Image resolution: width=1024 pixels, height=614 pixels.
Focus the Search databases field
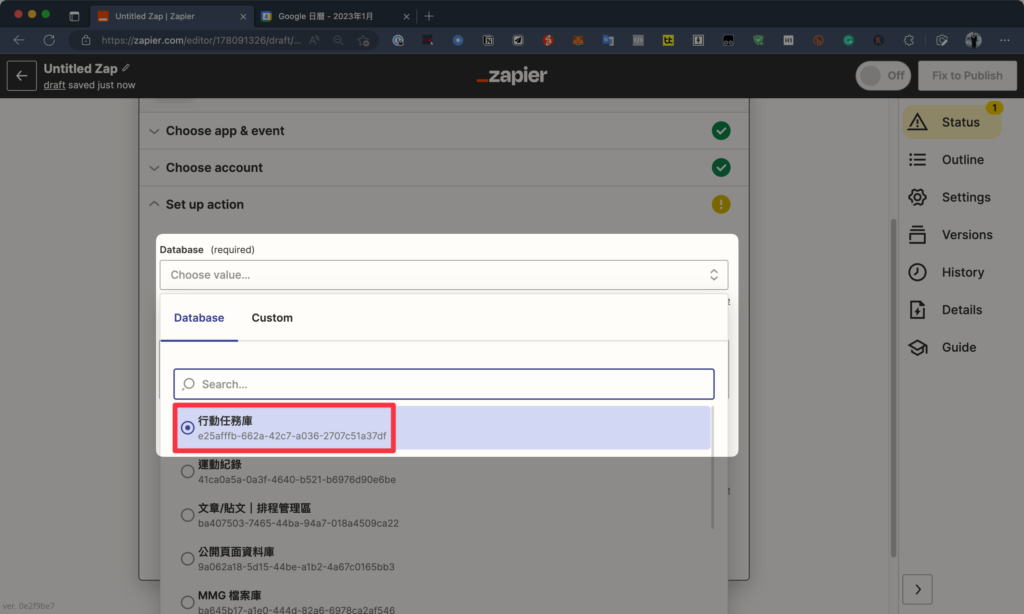pos(444,384)
